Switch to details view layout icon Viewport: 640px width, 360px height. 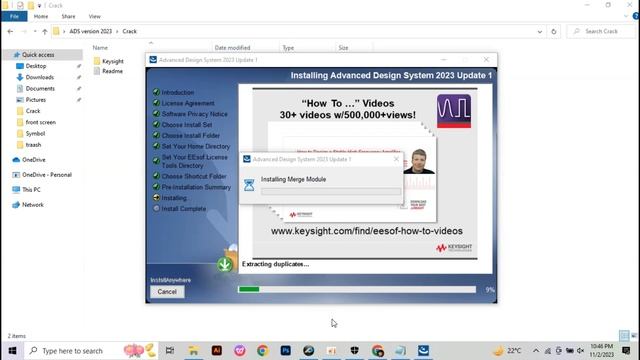624,336
